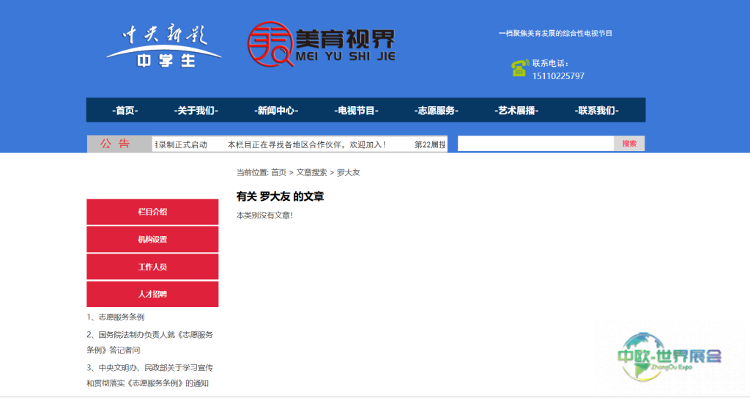
Task: Click the green telephone icon
Action: [519, 68]
